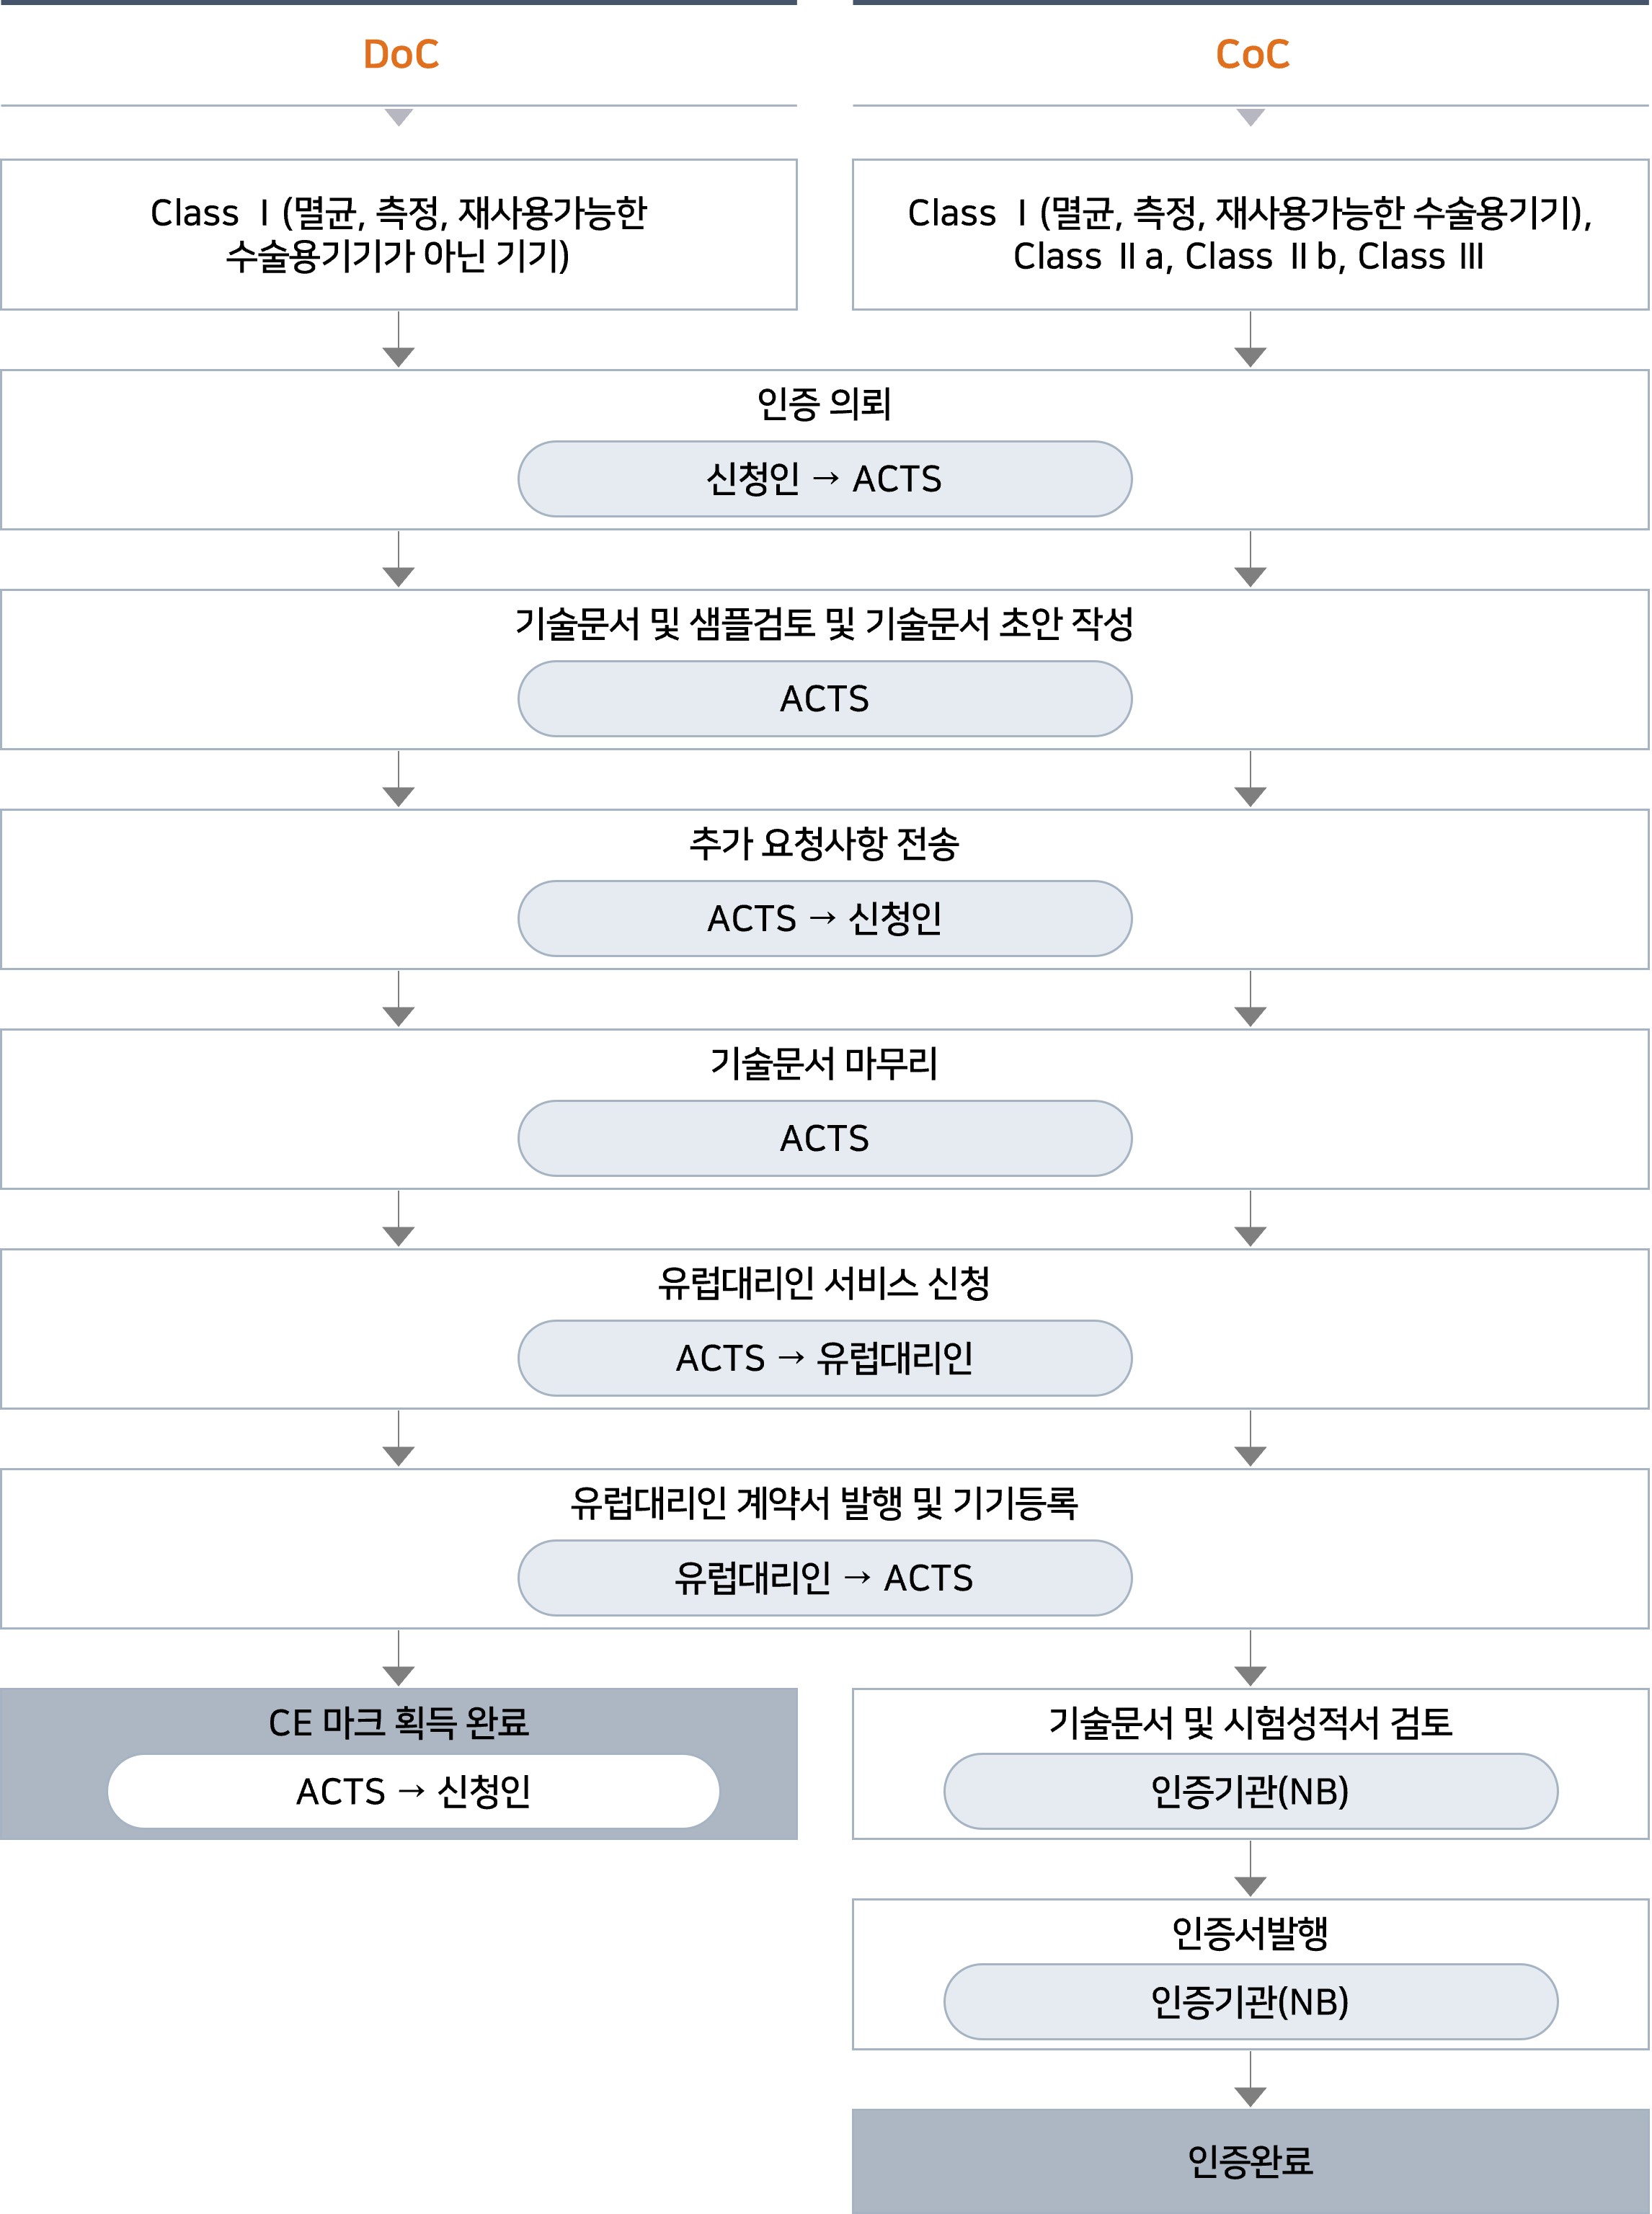Click the DoC header title
The width and height of the screenshot is (1652, 2214).
point(400,54)
